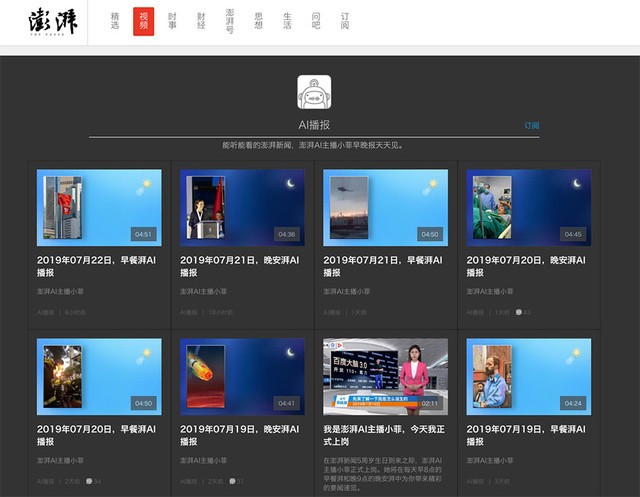Play the AI主播小菲 anchor introduction video thumbnail
Image resolution: width=640 pixels, height=497 pixels.
386,377
